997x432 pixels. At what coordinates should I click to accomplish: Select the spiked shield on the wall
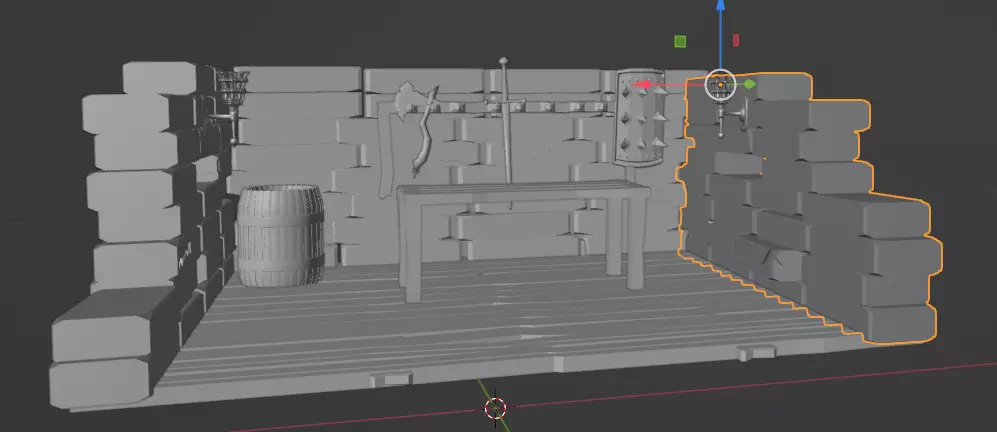(641, 119)
